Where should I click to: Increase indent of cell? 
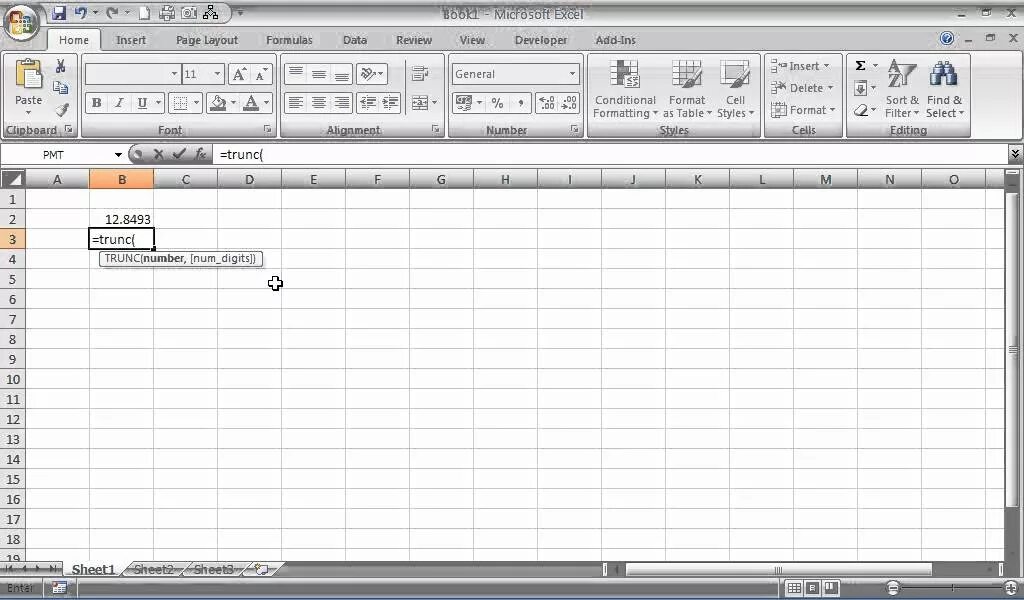tap(391, 103)
